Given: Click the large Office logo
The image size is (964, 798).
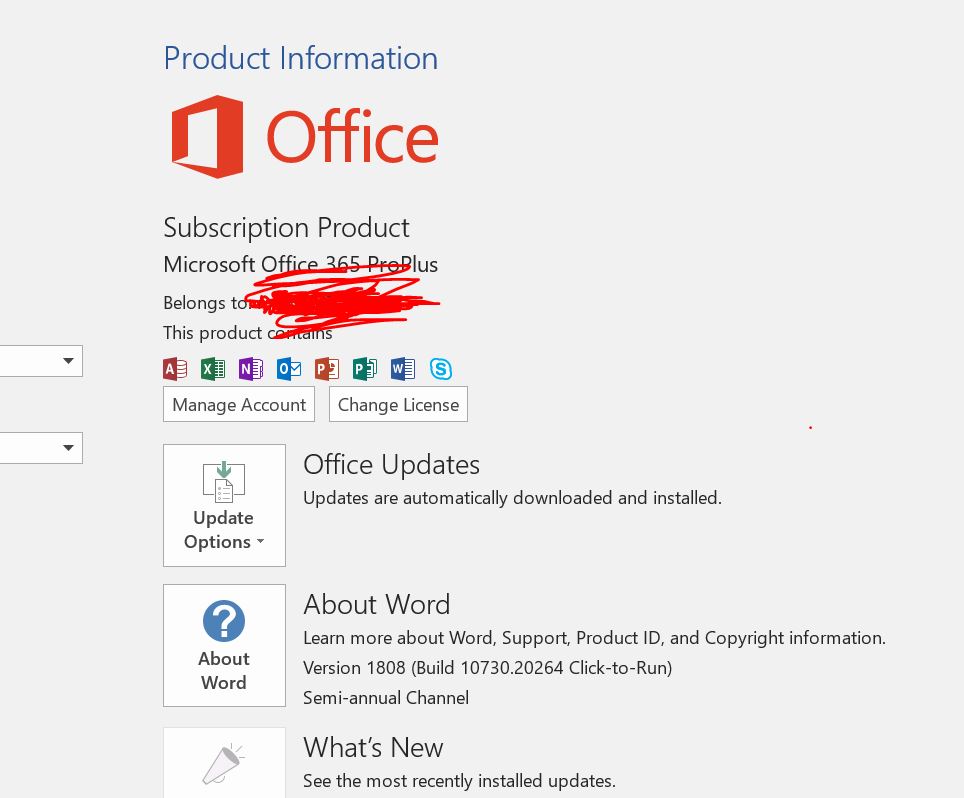Looking at the screenshot, I should (x=304, y=136).
